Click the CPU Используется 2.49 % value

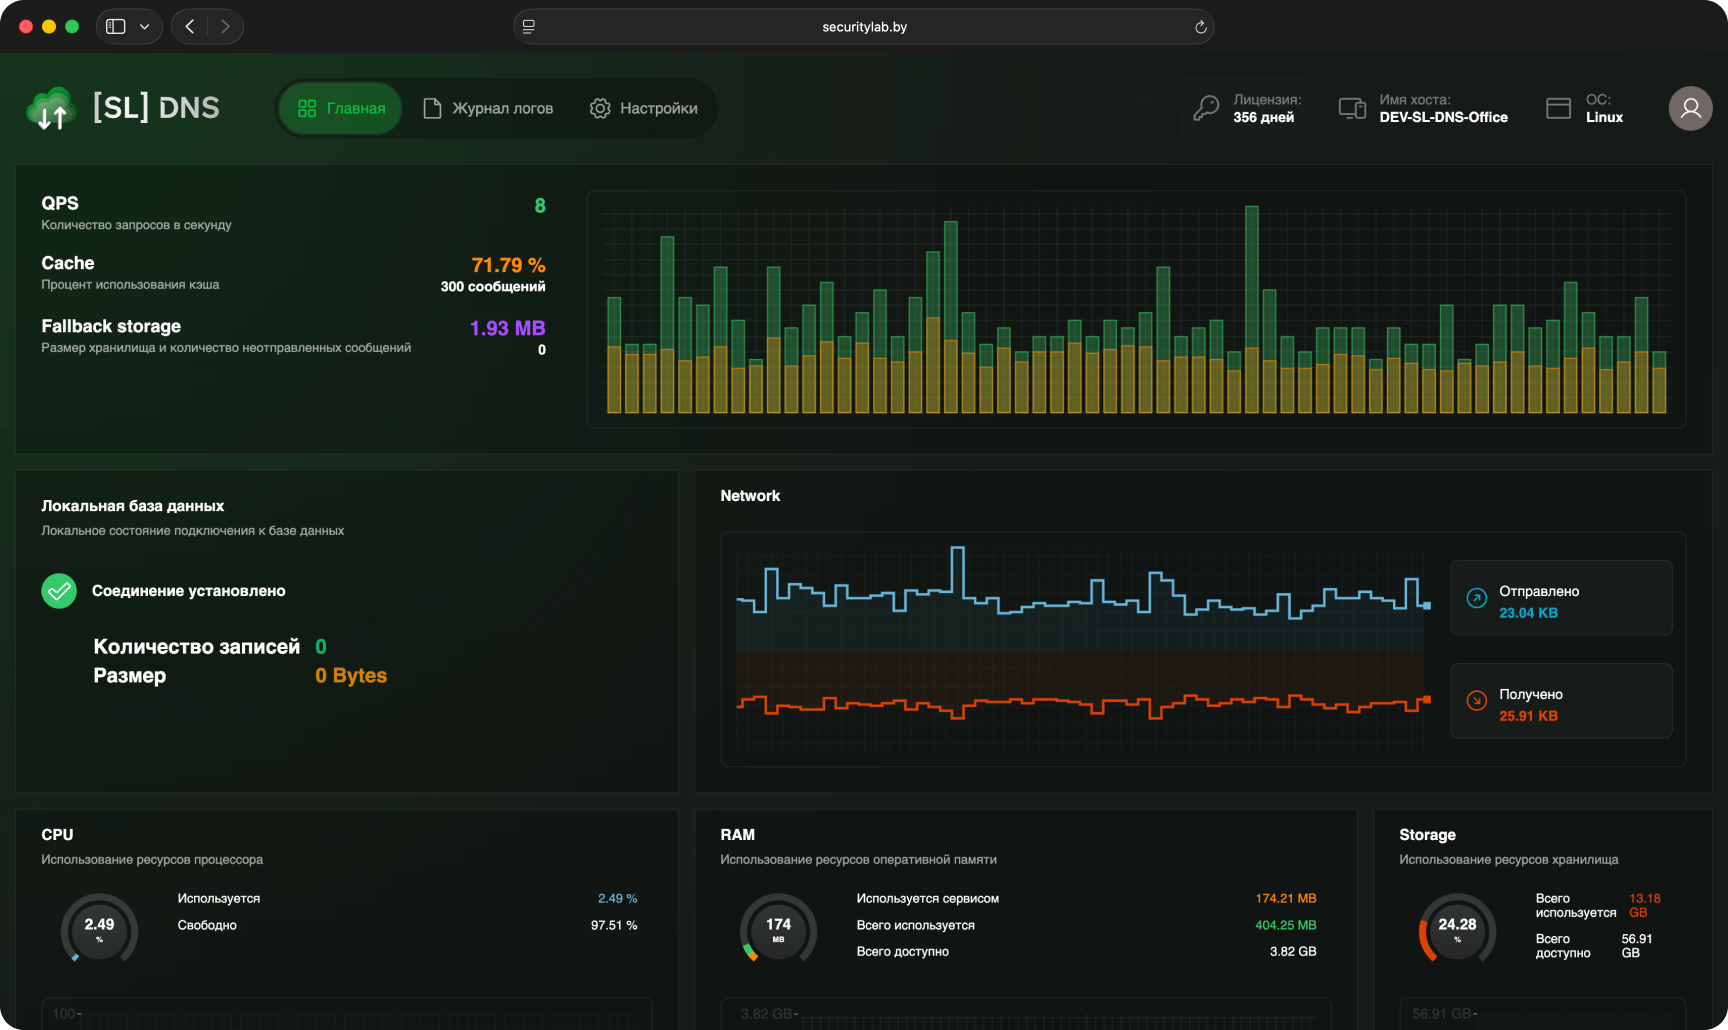(617, 899)
